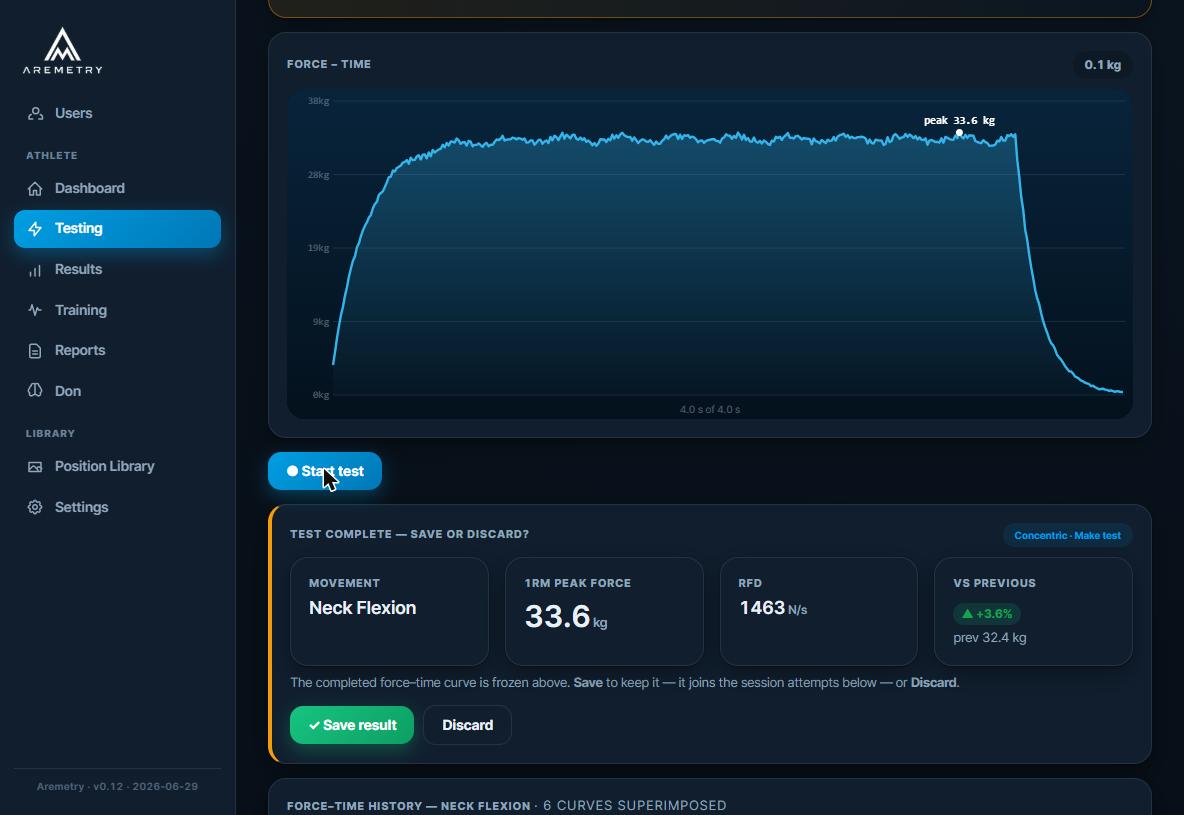Click the Force – Time chart title
Viewport: 1194px width, 815px height.
[x=329, y=65]
